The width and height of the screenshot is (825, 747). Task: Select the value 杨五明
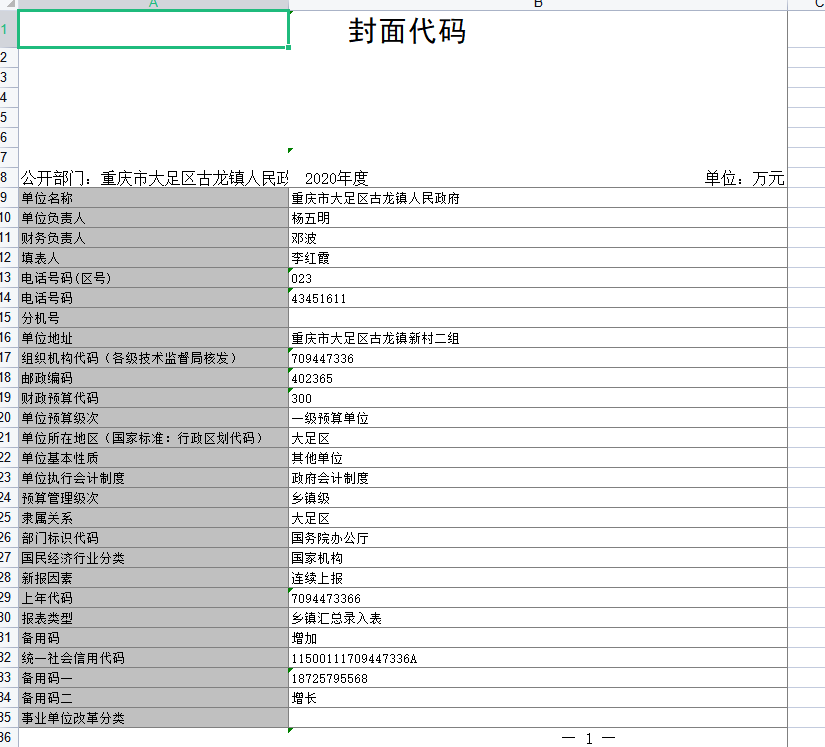[538, 218]
